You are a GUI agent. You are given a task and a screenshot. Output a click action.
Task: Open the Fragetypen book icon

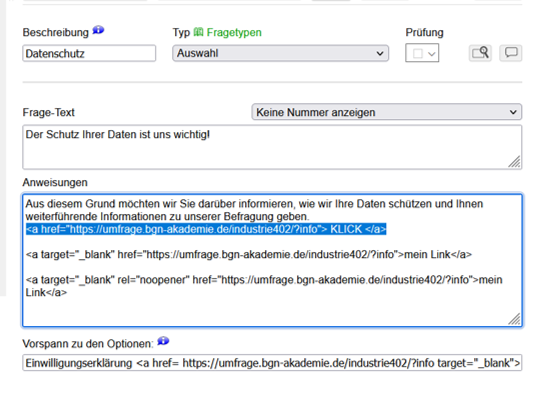click(199, 32)
